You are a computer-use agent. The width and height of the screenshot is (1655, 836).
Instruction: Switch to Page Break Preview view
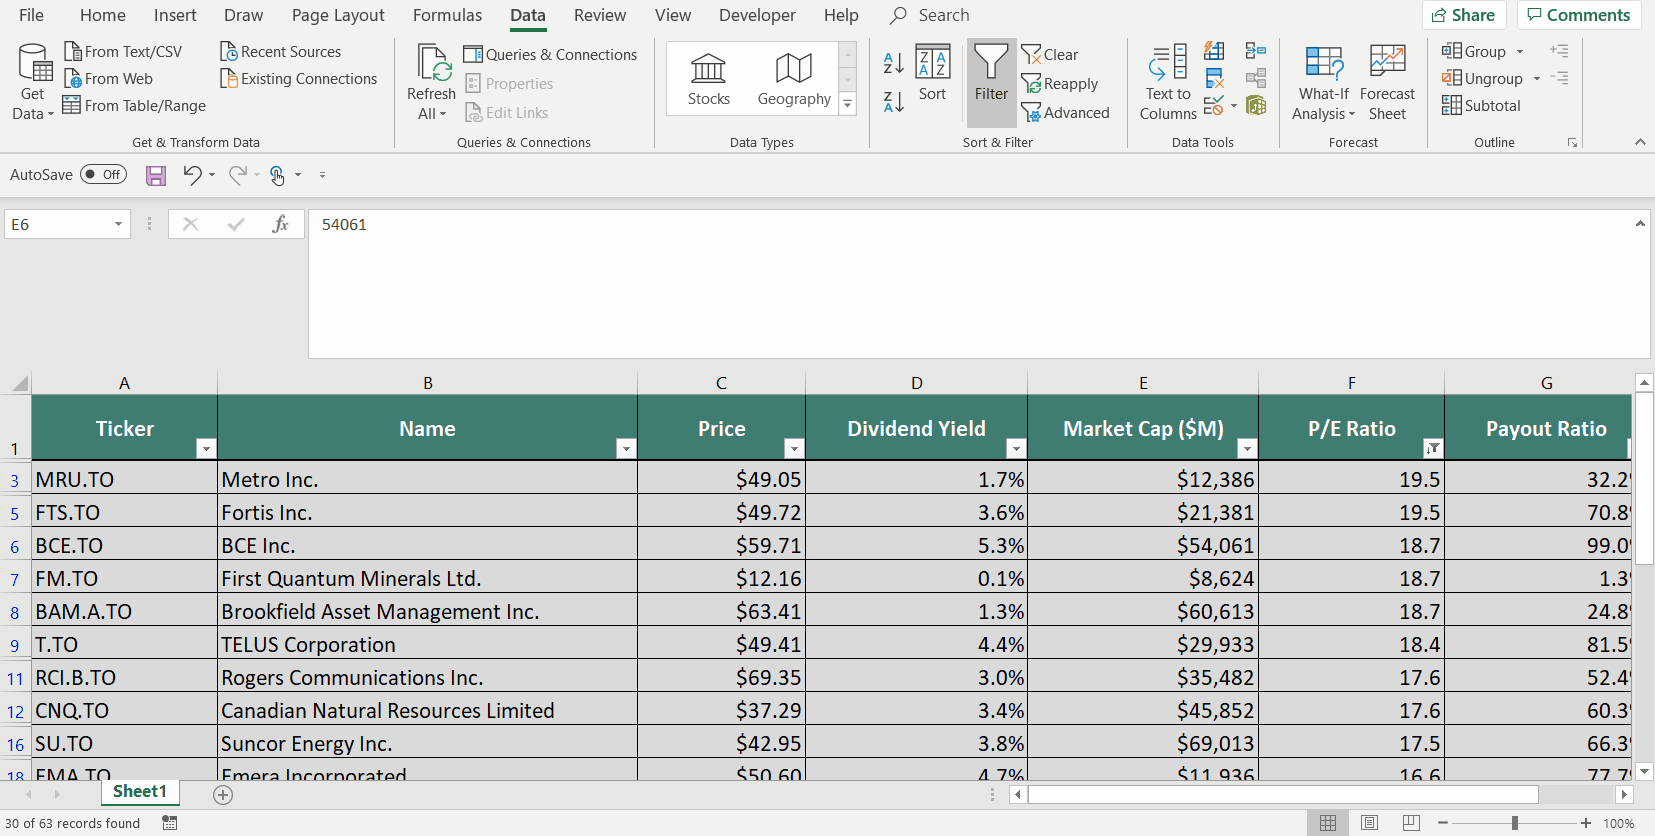pyautogui.click(x=1410, y=823)
